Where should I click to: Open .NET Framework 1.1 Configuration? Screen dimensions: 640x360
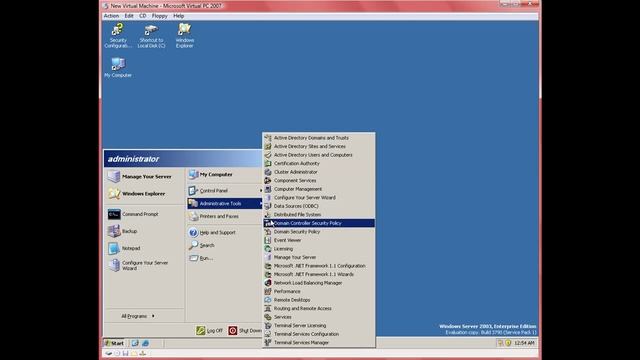tap(319, 266)
